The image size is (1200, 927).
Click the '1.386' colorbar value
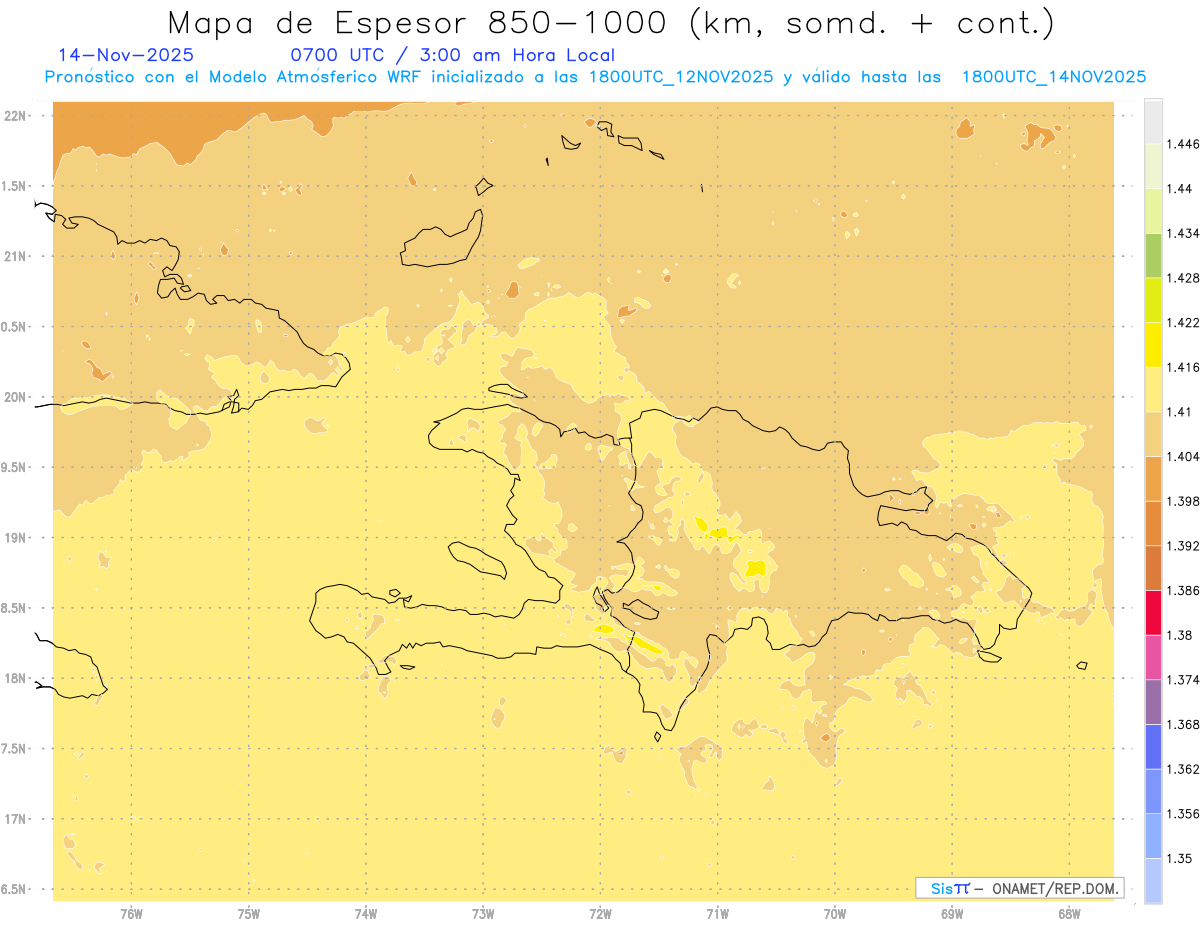pyautogui.click(x=1182, y=590)
